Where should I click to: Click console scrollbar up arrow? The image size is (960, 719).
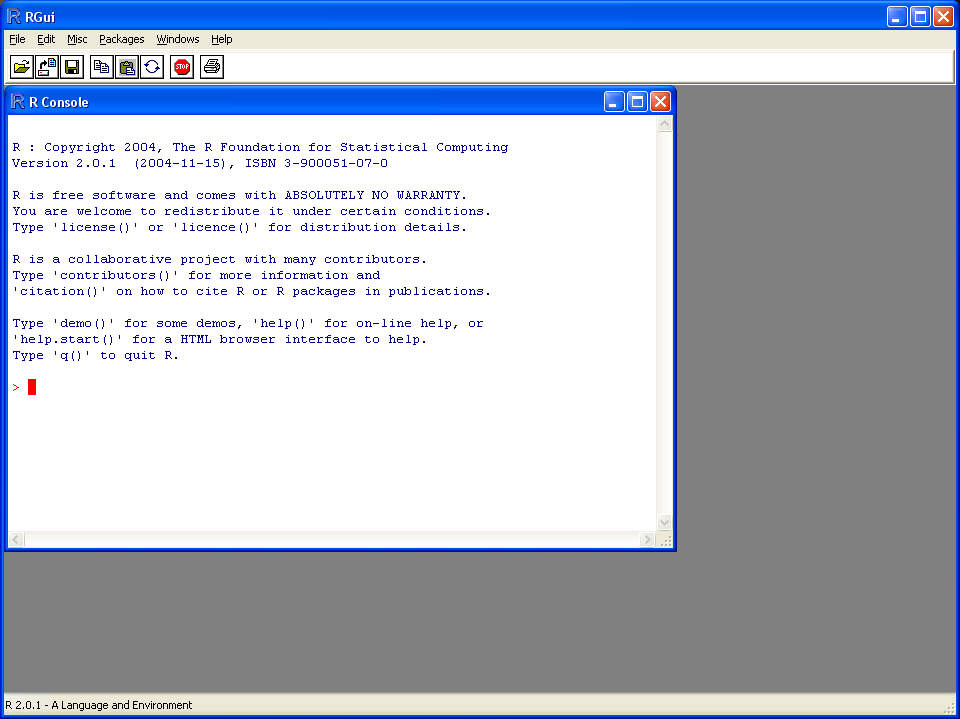coord(664,124)
